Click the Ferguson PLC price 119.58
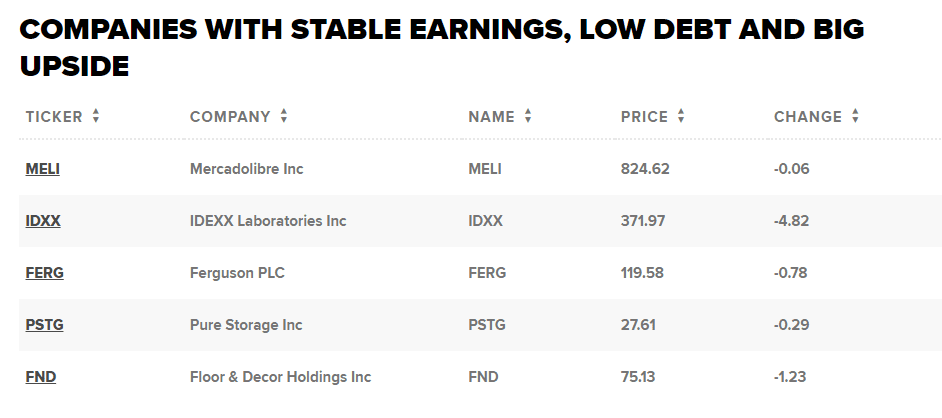Image resolution: width=942 pixels, height=418 pixels. pos(642,273)
